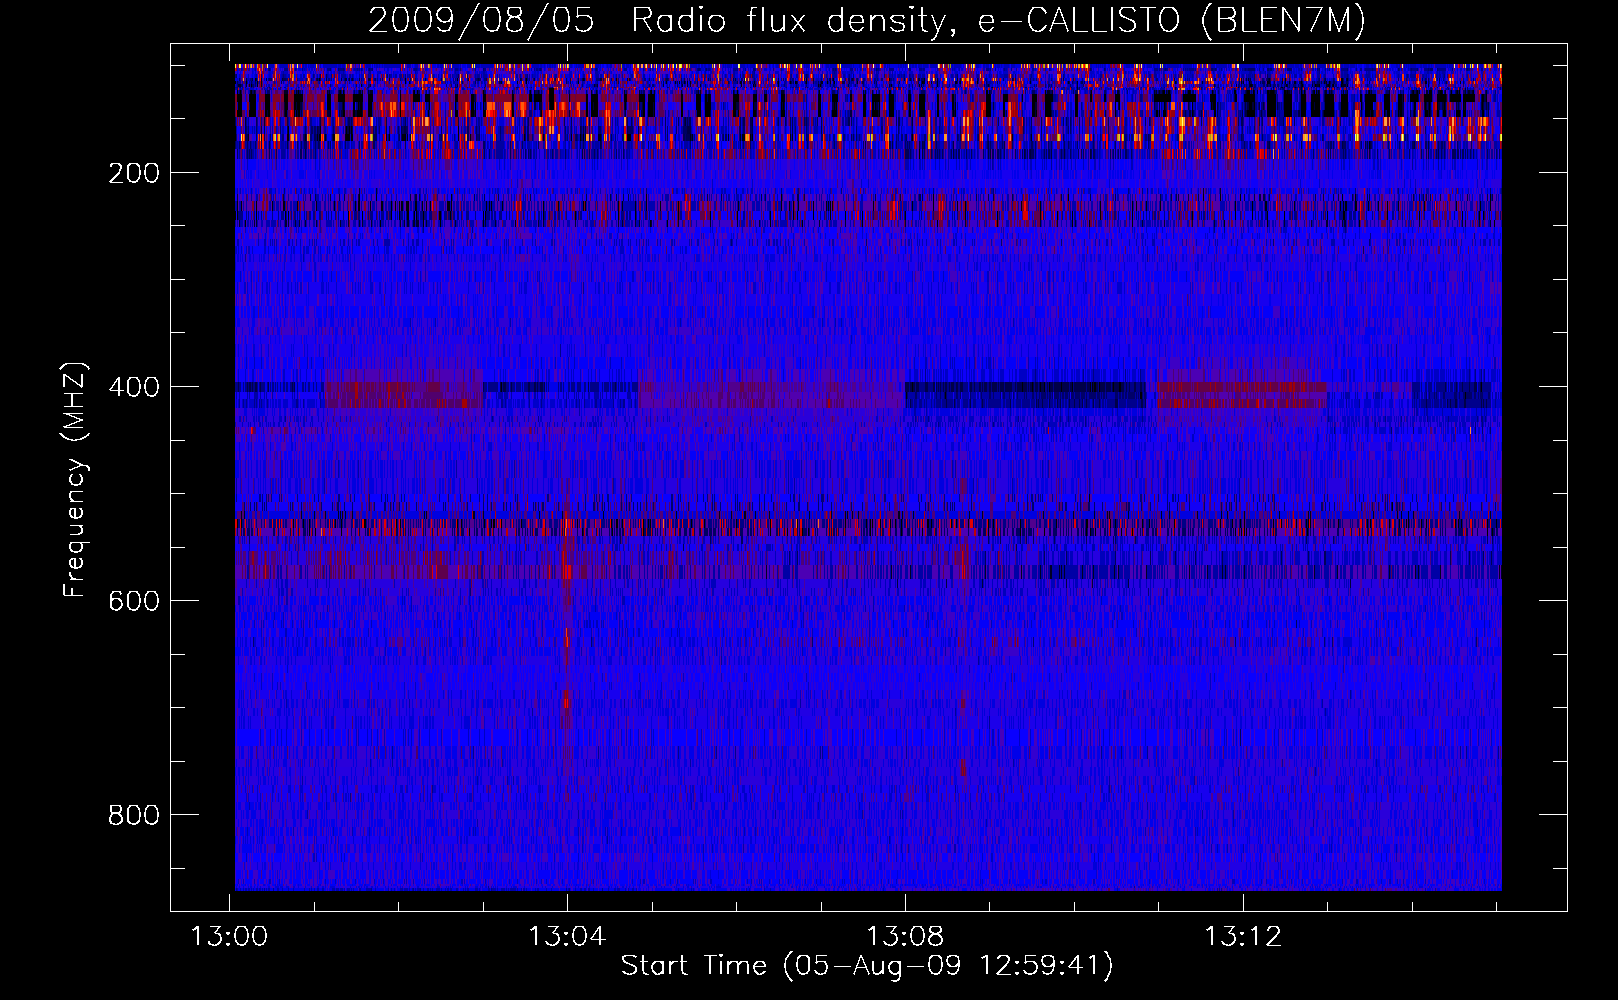Click the plot title 'Radio flux density, e-CALLISTO (BLEN7M)'

998,20
